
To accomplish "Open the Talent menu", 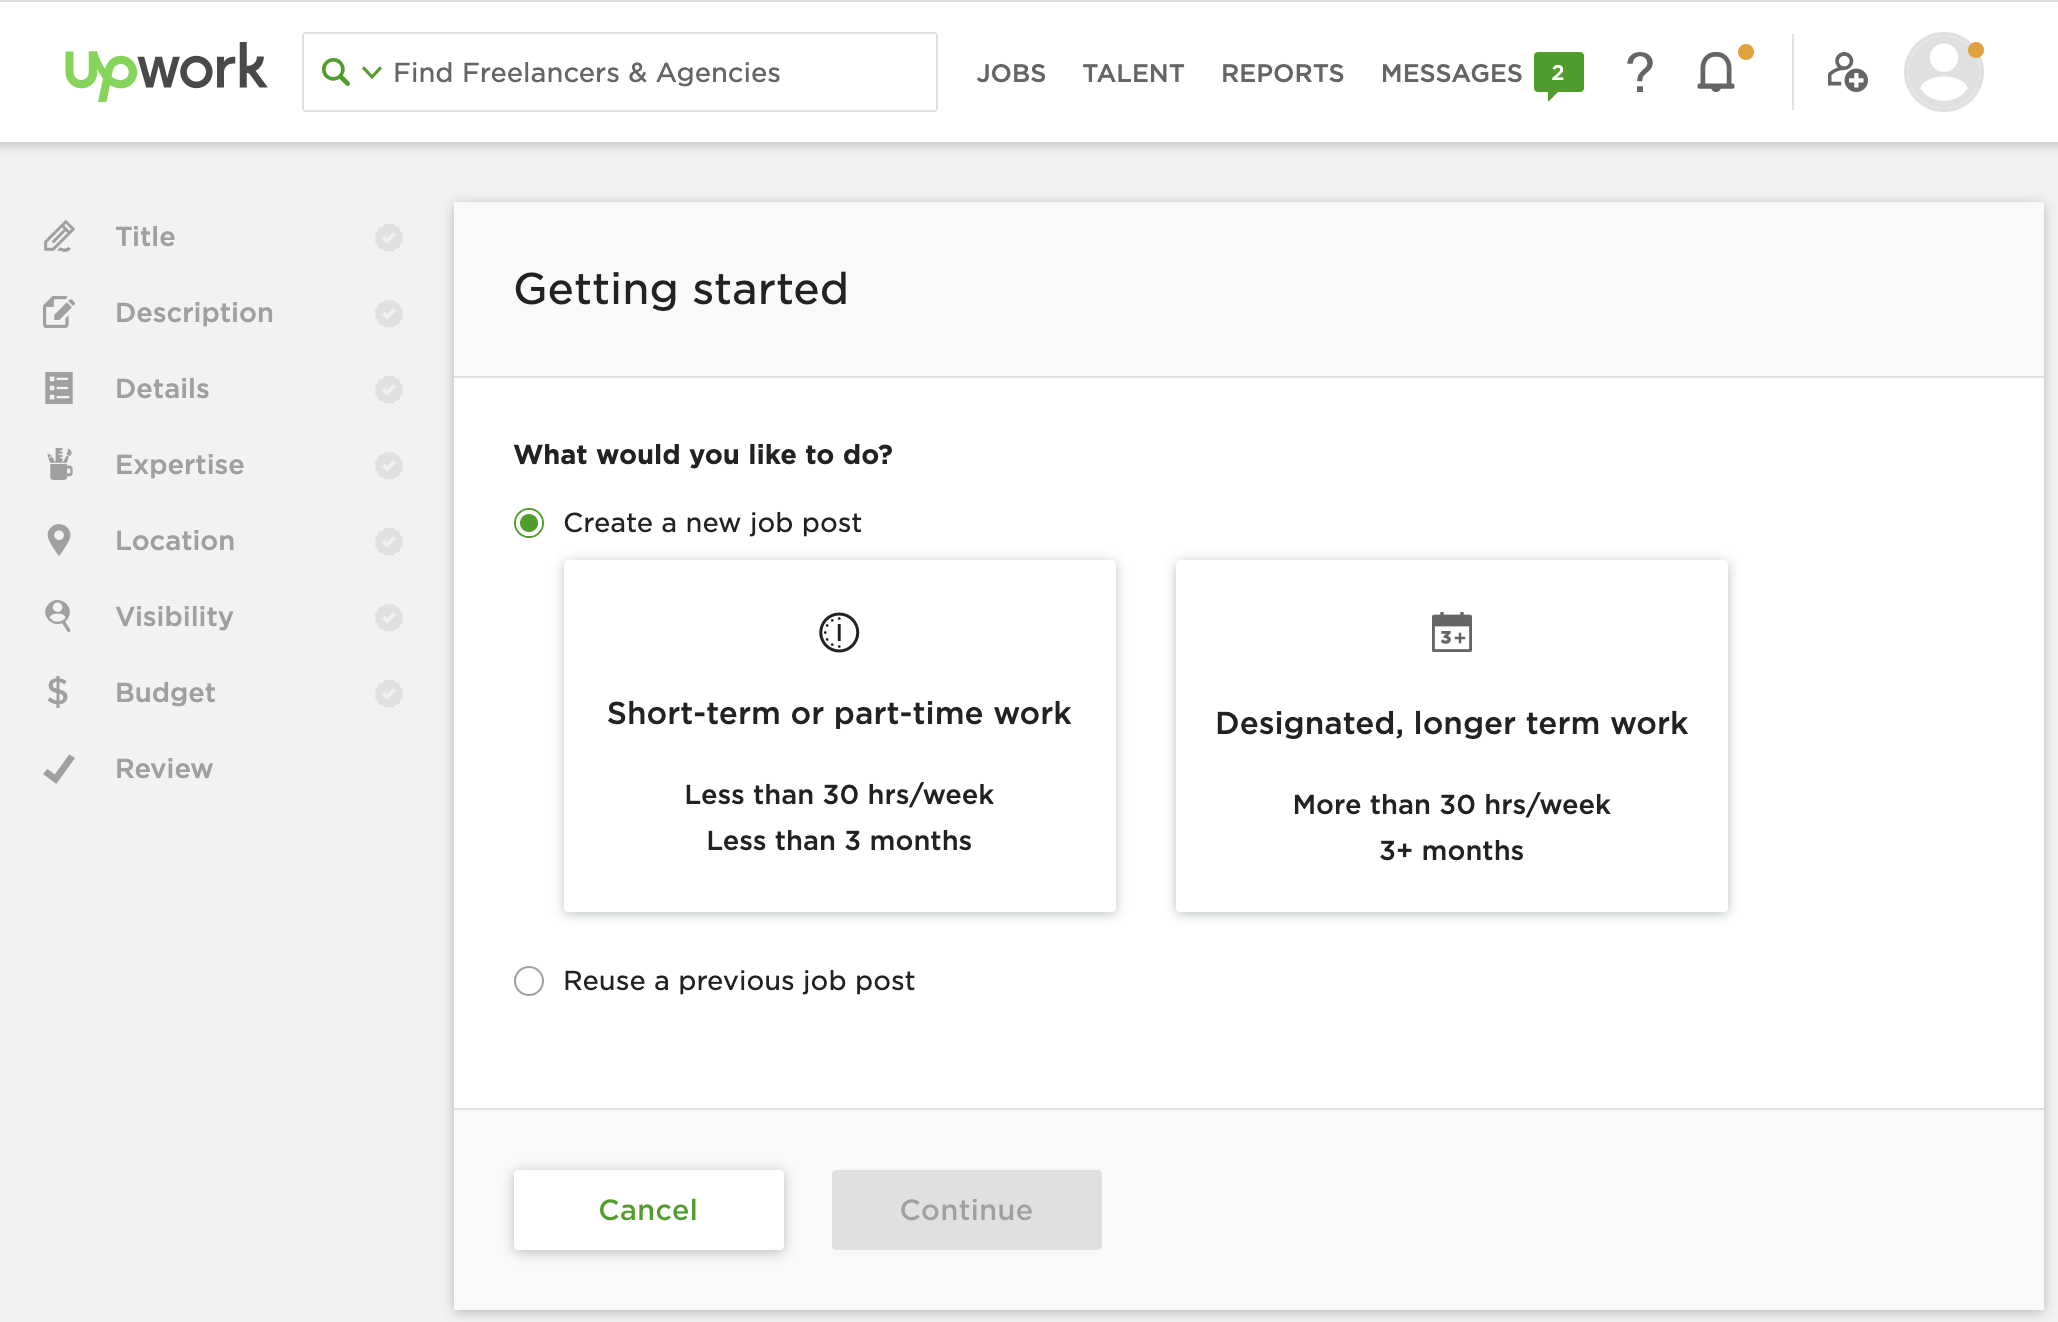I will [x=1132, y=73].
